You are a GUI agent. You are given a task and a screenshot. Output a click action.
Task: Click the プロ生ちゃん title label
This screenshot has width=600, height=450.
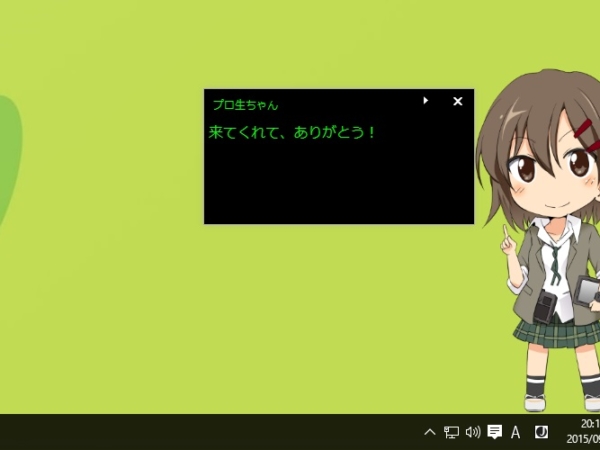tap(245, 105)
